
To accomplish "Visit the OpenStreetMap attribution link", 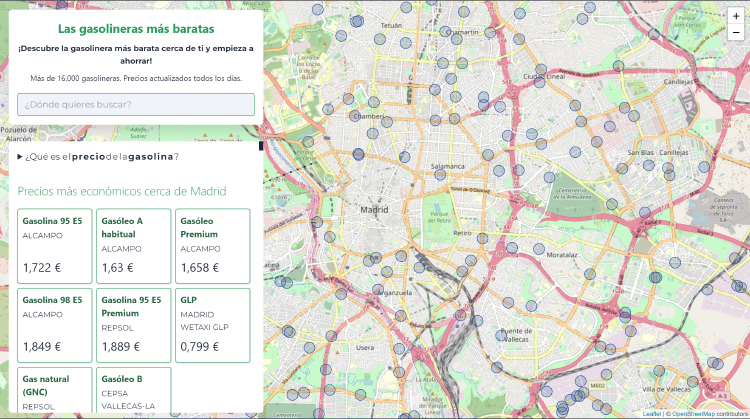I will 692,413.
